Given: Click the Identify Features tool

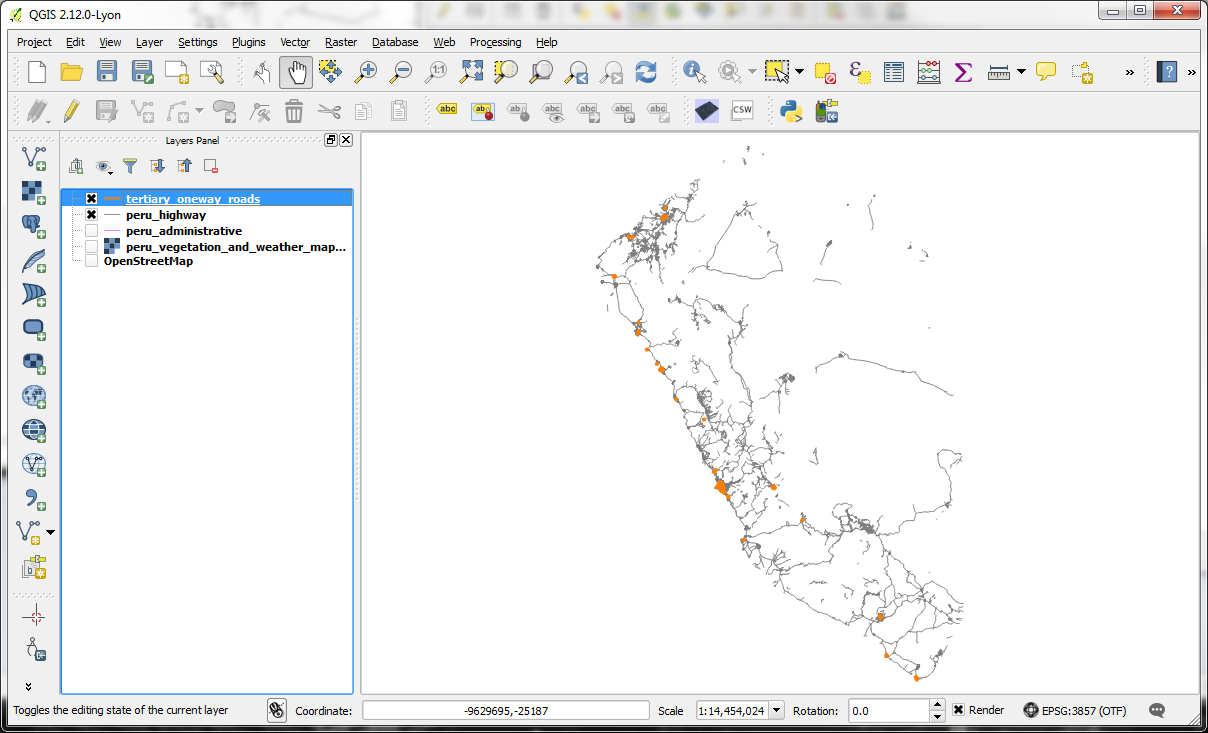Looking at the screenshot, I should click(694, 72).
